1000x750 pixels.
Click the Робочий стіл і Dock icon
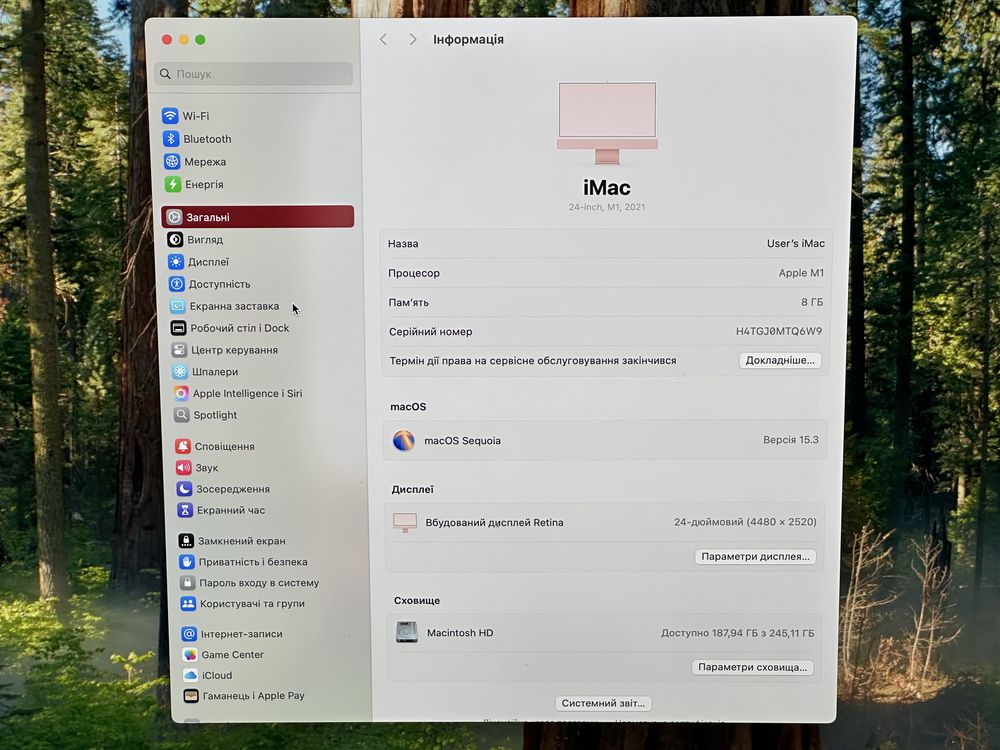(179, 328)
